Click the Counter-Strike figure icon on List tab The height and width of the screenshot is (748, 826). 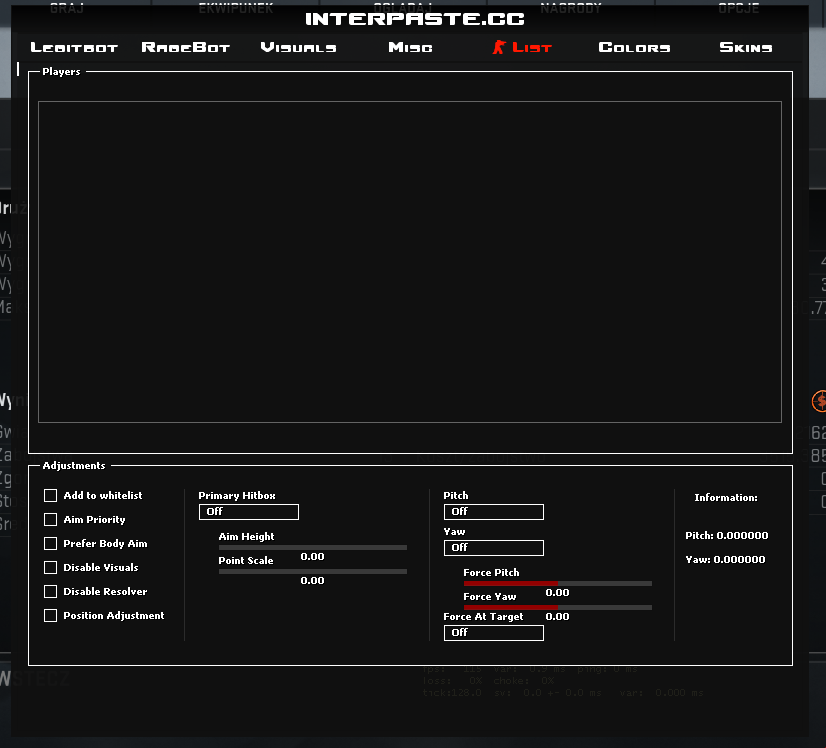coord(499,47)
